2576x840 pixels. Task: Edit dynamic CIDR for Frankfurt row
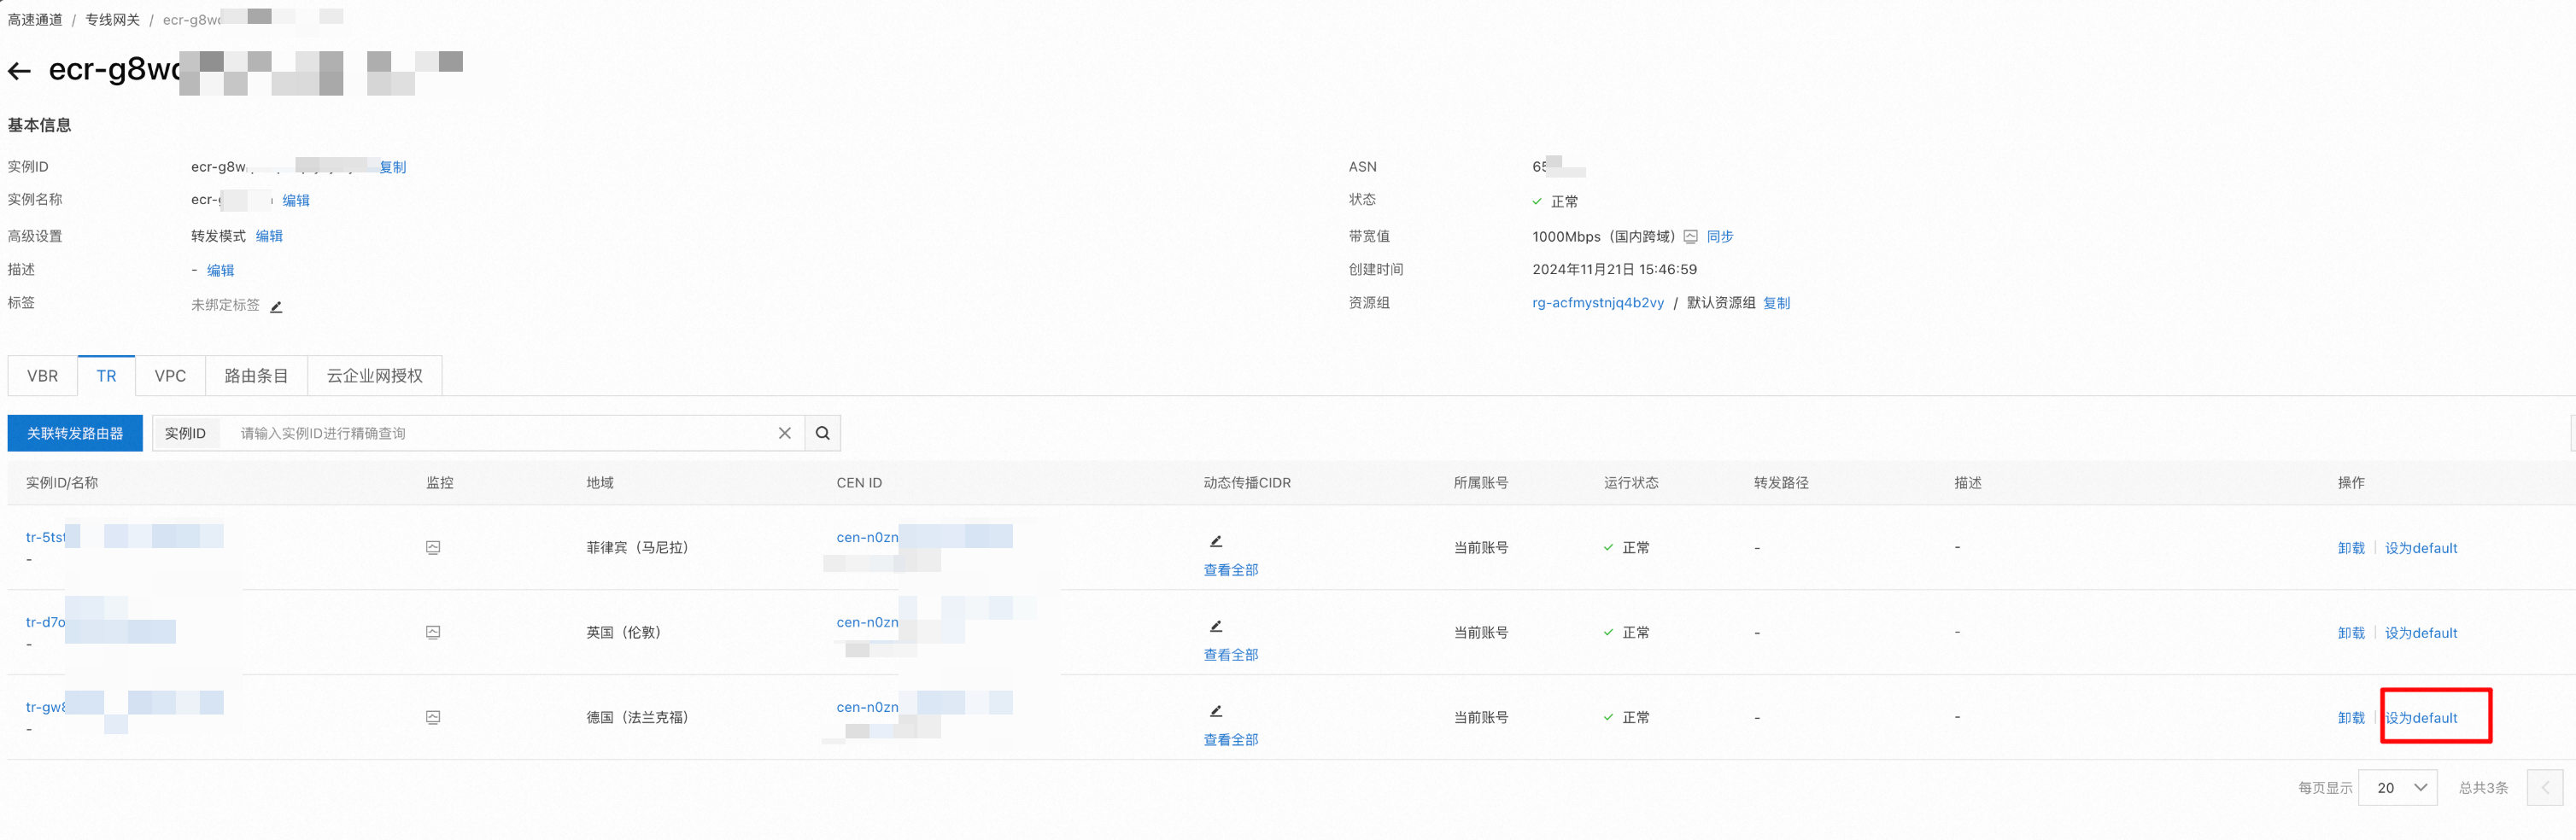point(1216,711)
